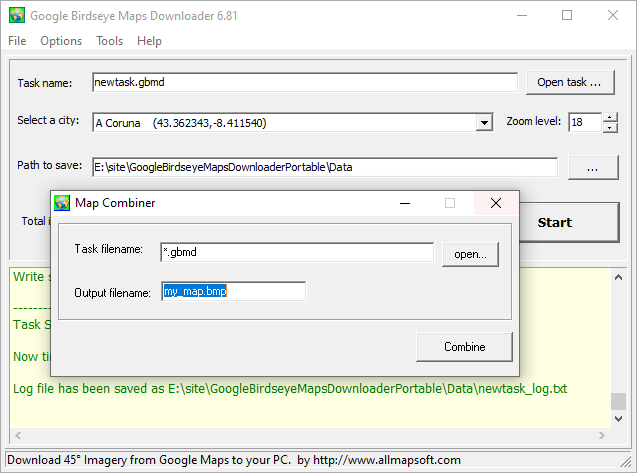The width and height of the screenshot is (637, 473).
Task: Click the Start button
Action: 569,222
